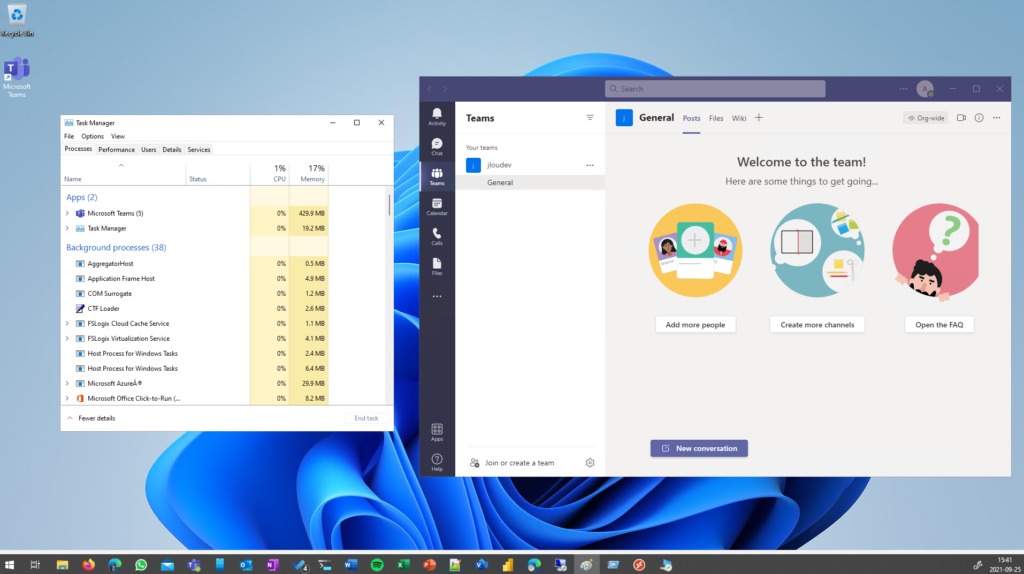Open the Microsoft Teams desktop shortcut
This screenshot has height=574, width=1024.
tap(16, 78)
